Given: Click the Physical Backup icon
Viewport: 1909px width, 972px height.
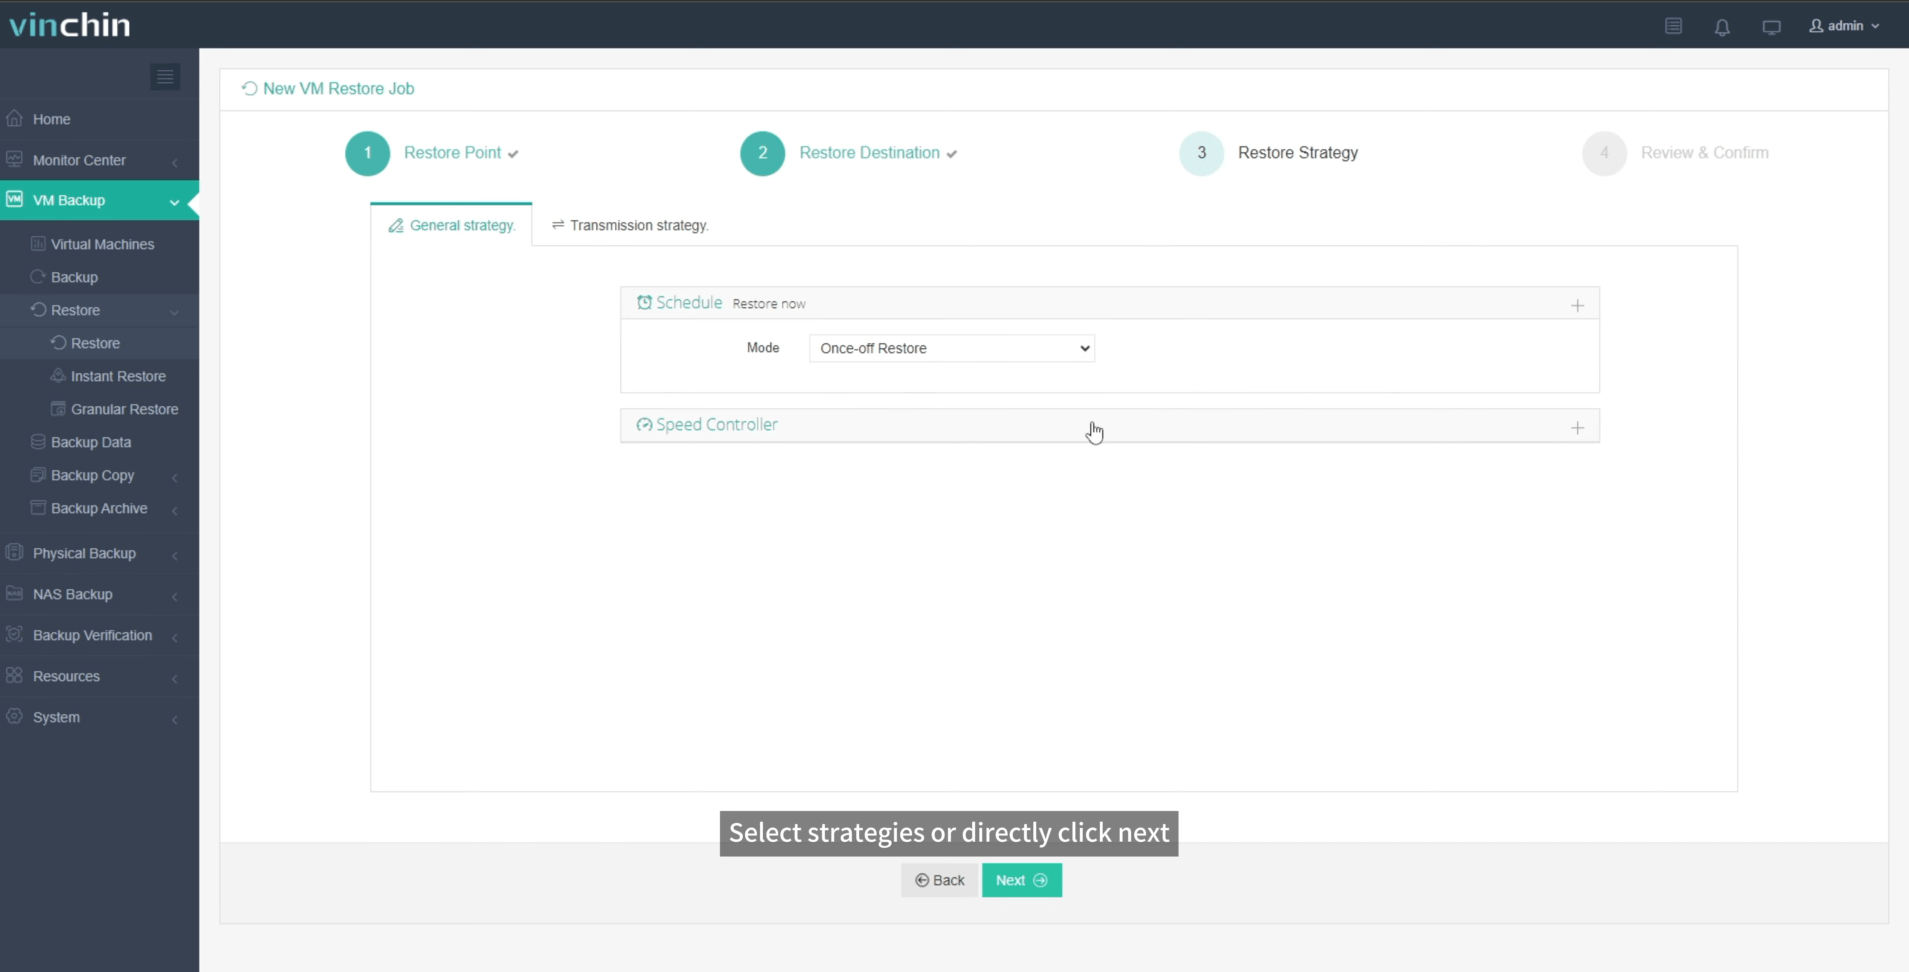Looking at the screenshot, I should tap(14, 552).
